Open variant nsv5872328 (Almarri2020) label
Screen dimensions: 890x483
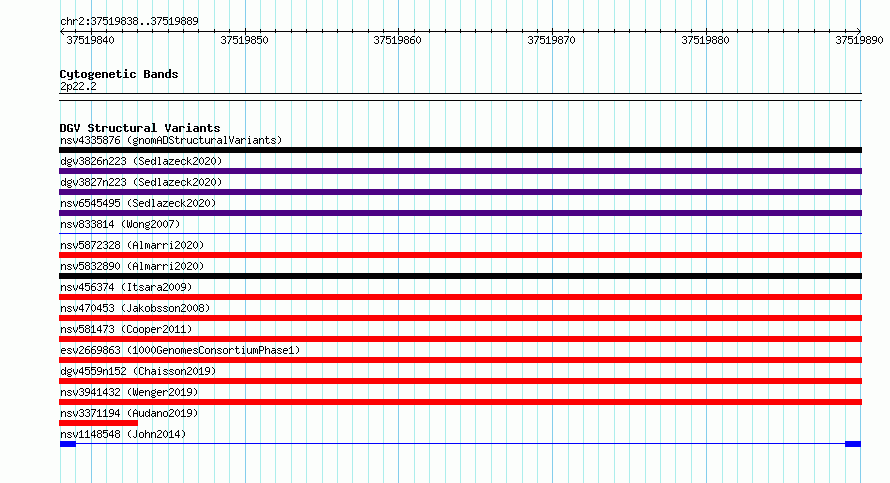pyautogui.click(x=132, y=245)
